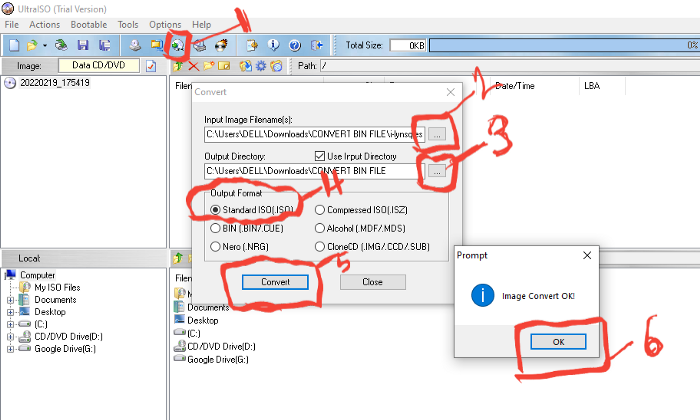
Task: Click the Rename folder icon
Action: pos(224,66)
